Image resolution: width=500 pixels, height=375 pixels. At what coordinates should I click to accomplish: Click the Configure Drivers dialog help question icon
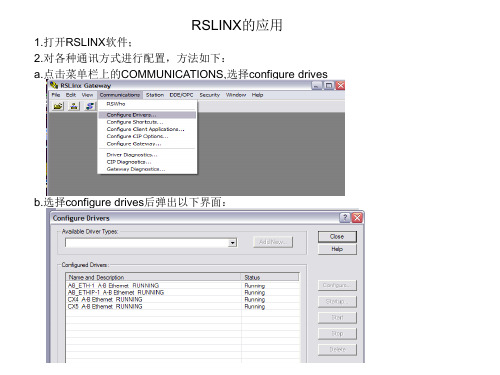tap(345, 218)
